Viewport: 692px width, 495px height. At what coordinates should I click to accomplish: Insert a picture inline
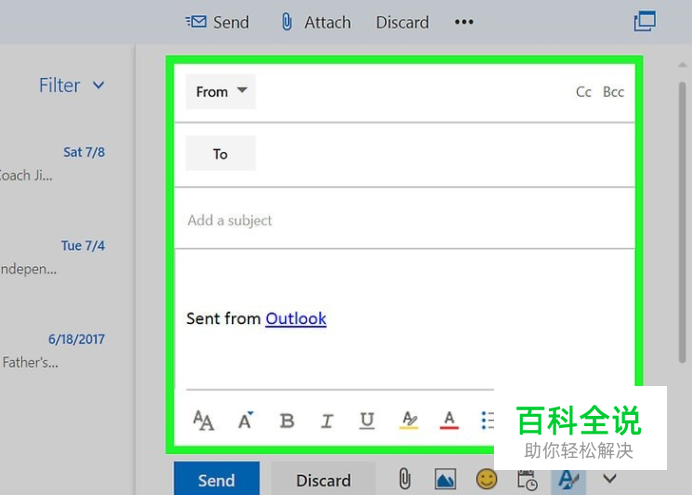tap(445, 479)
